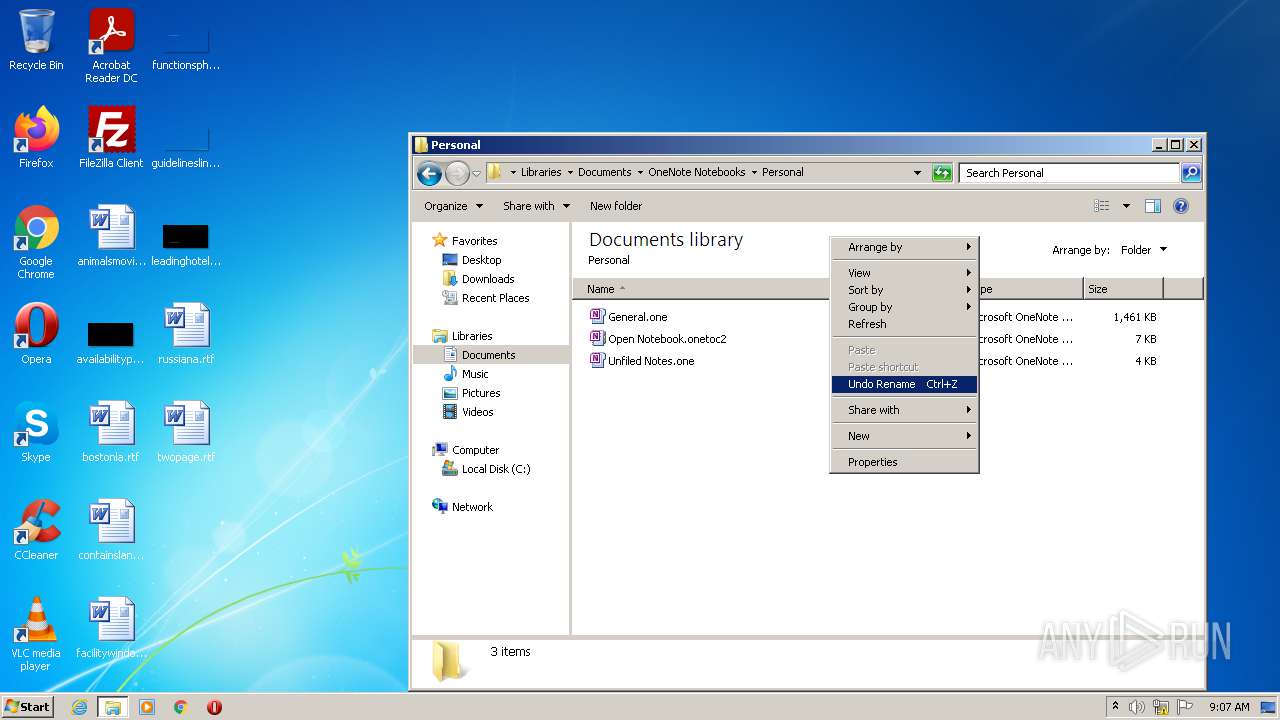Click the Forward navigation arrow in Explorer
Image resolution: width=1280 pixels, height=720 pixels.
(x=457, y=173)
